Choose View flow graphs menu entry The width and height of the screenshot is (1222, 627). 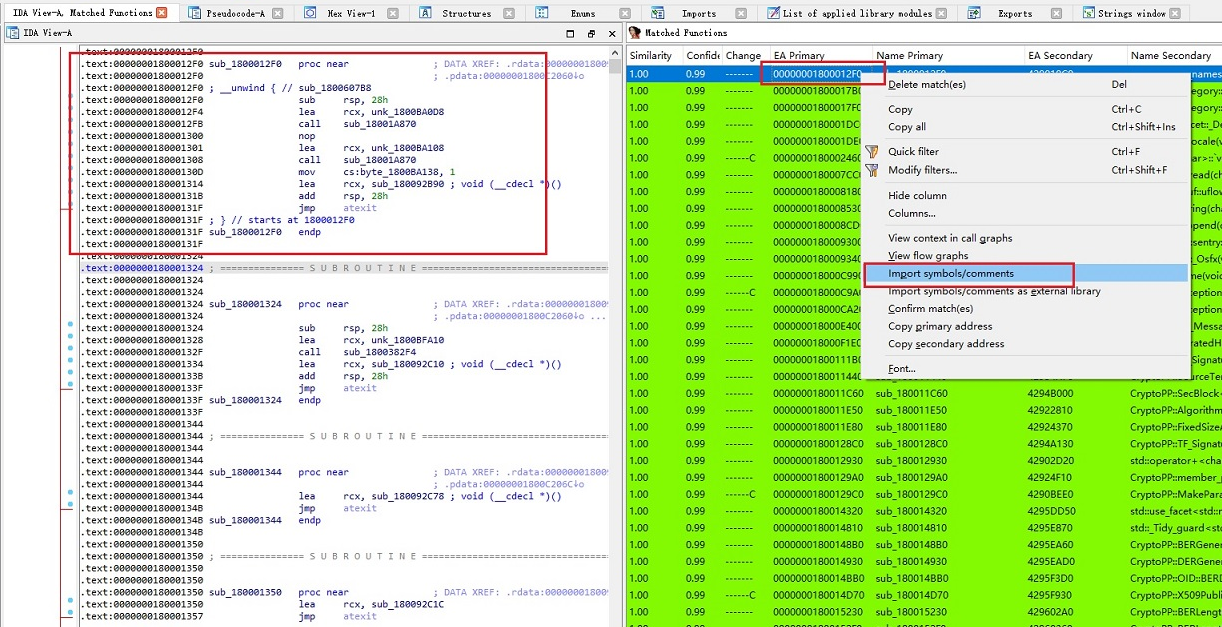click(927, 256)
